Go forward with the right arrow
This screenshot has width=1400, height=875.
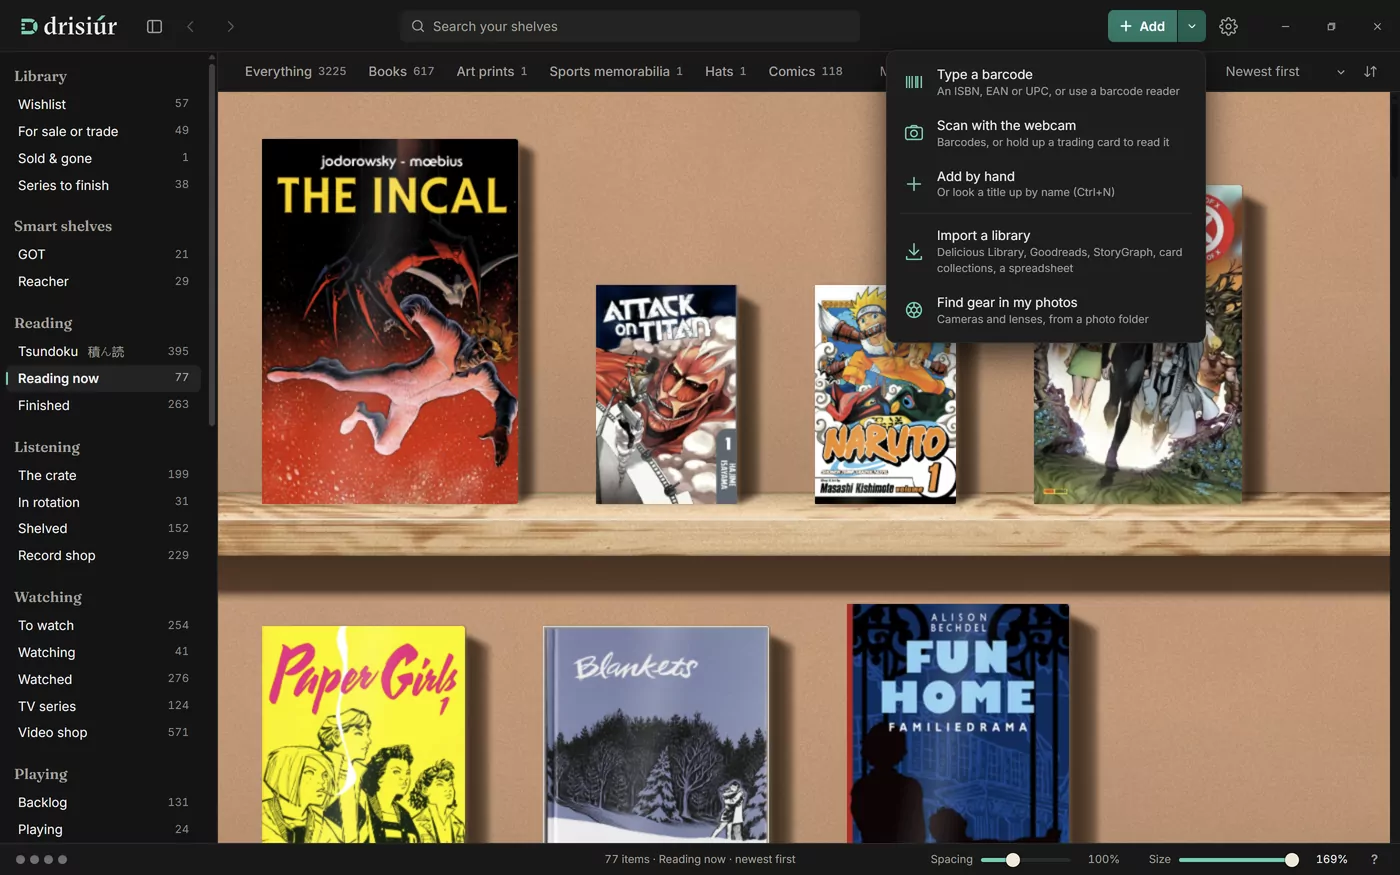click(x=230, y=26)
